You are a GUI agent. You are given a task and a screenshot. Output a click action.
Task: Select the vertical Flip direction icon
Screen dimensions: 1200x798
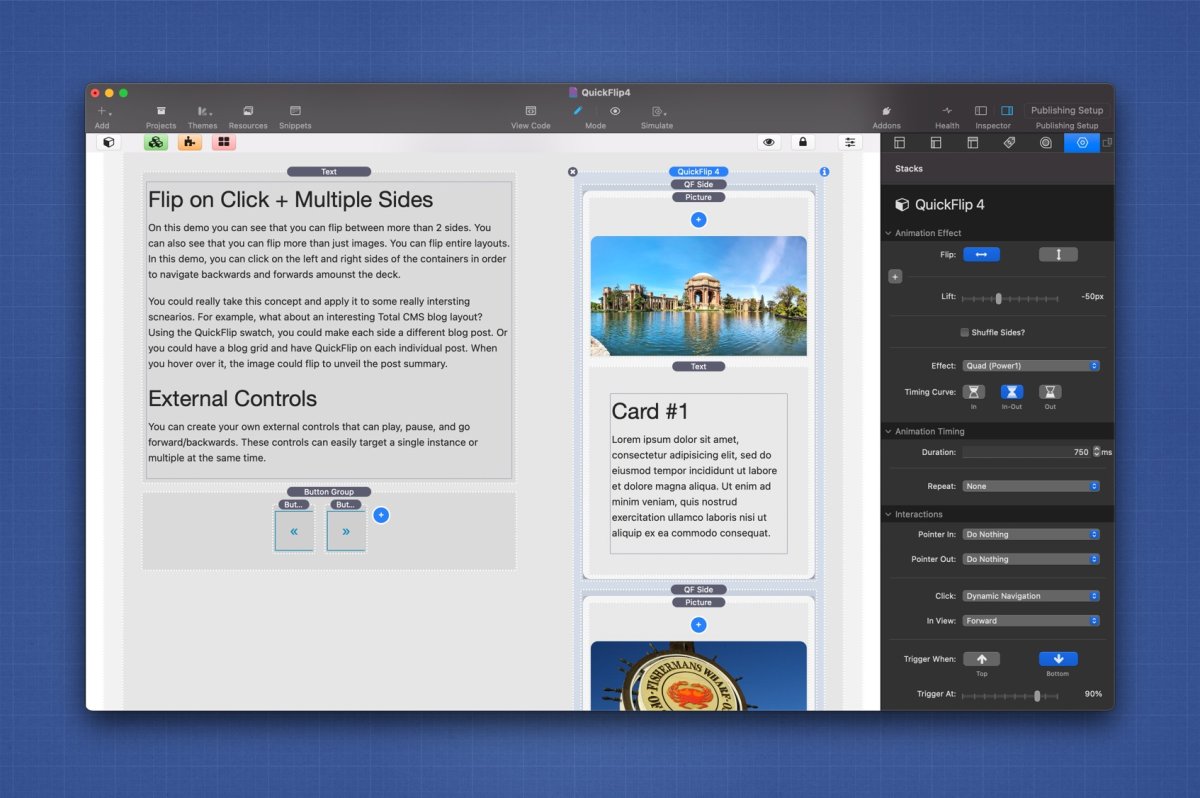click(1058, 255)
